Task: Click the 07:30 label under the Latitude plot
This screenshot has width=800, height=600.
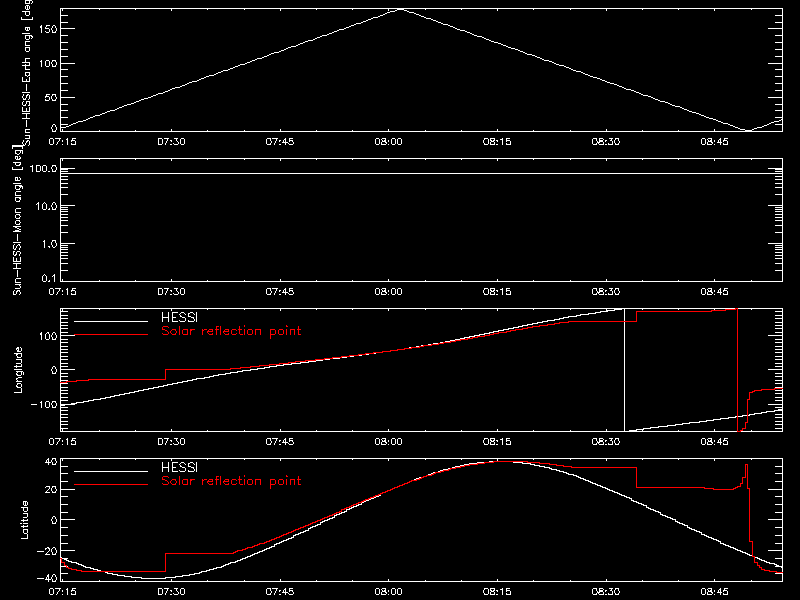Action: [x=171, y=592]
